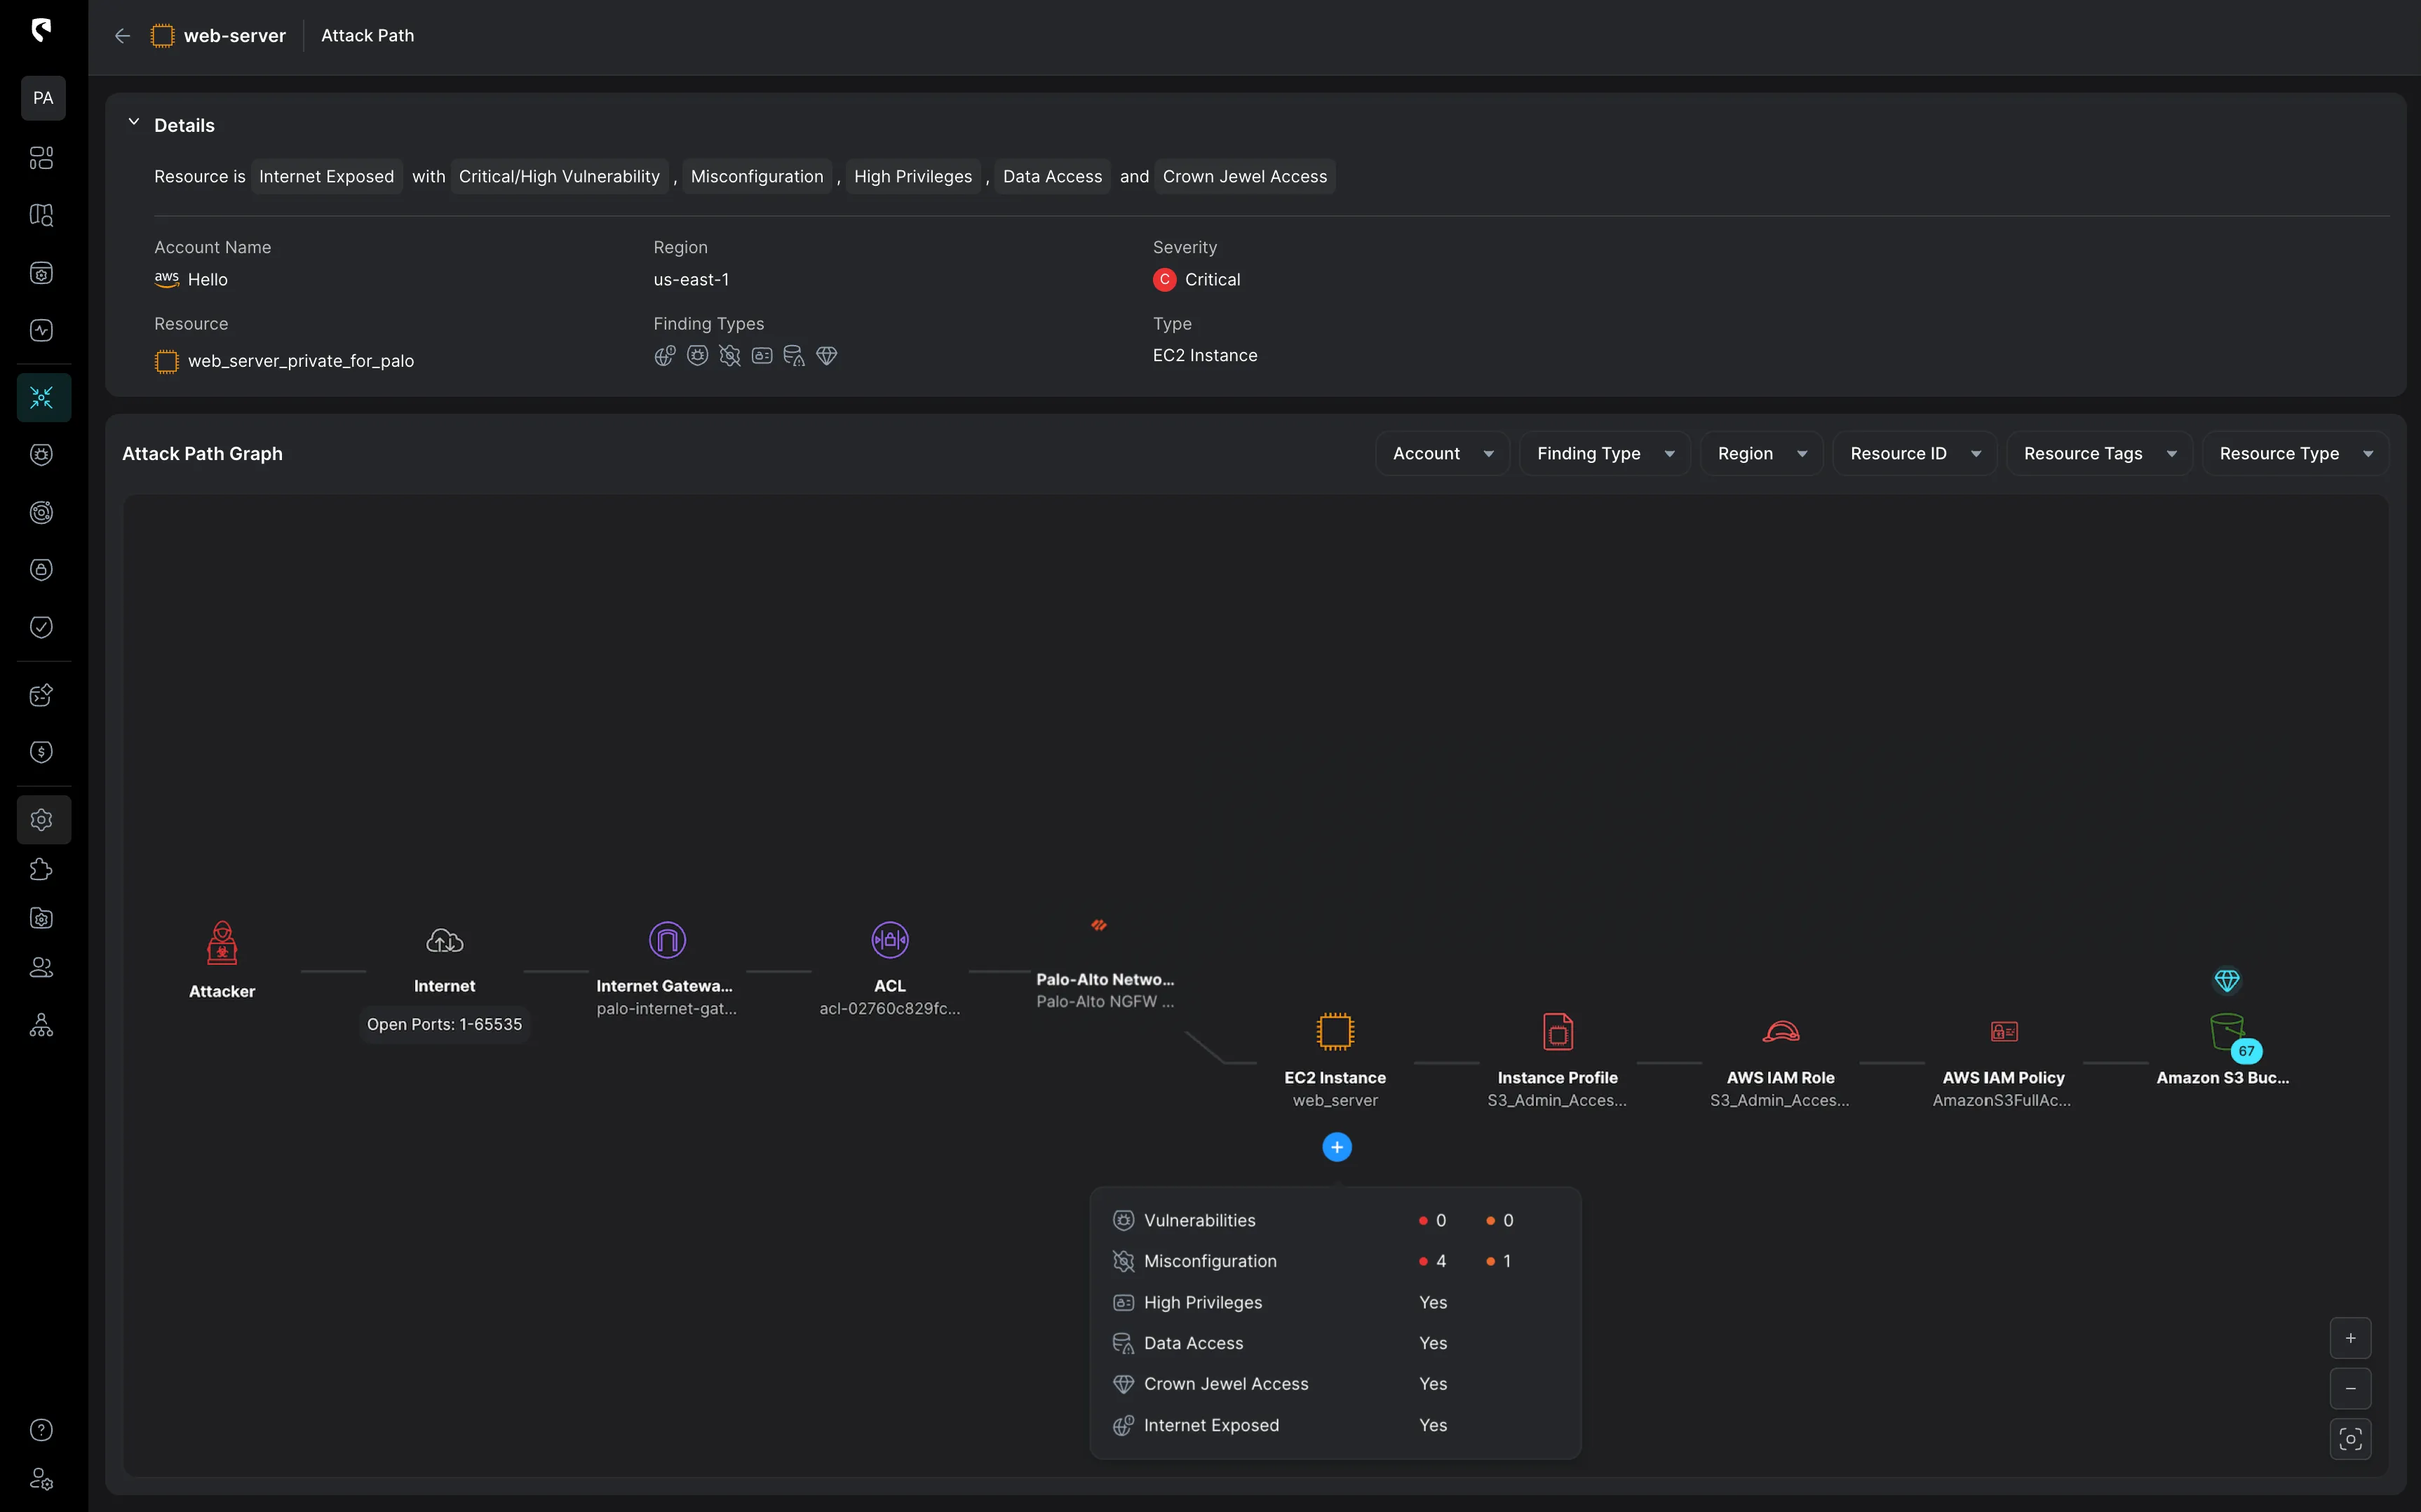2421x1512 pixels.
Task: Open the Account filter dropdown
Action: coord(1443,454)
